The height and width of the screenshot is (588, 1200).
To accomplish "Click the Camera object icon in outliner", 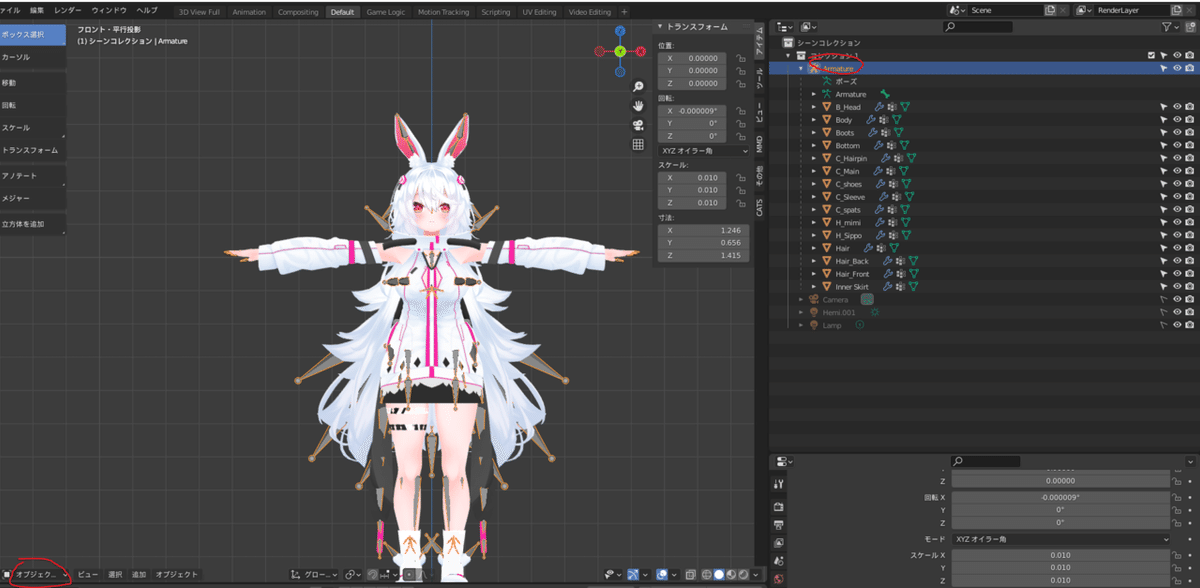I will [814, 299].
